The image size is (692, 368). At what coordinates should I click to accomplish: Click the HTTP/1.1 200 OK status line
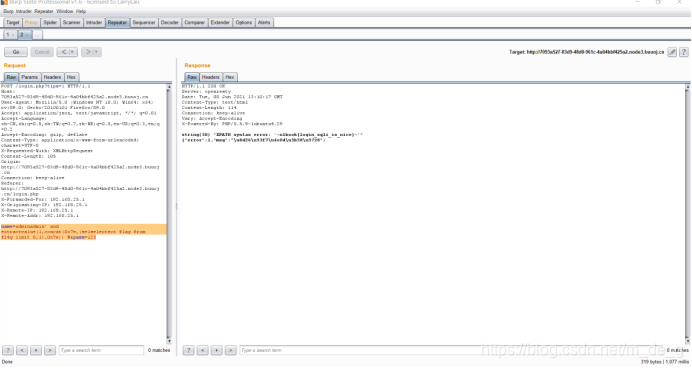(x=203, y=86)
